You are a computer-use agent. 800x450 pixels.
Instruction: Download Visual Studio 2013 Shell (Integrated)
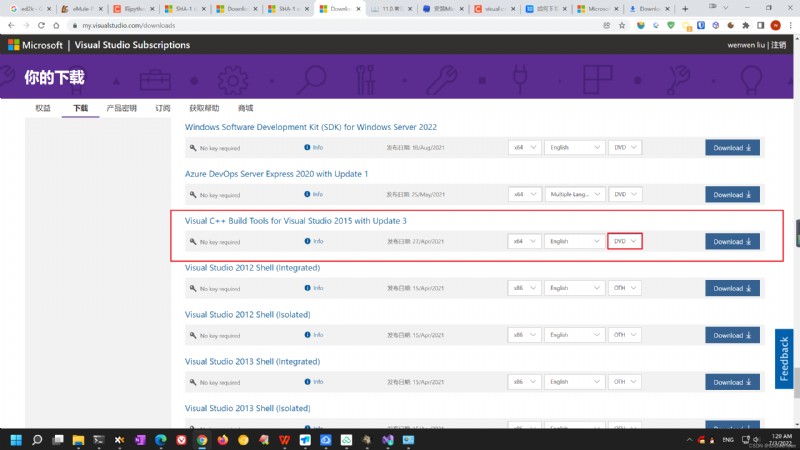(732, 383)
